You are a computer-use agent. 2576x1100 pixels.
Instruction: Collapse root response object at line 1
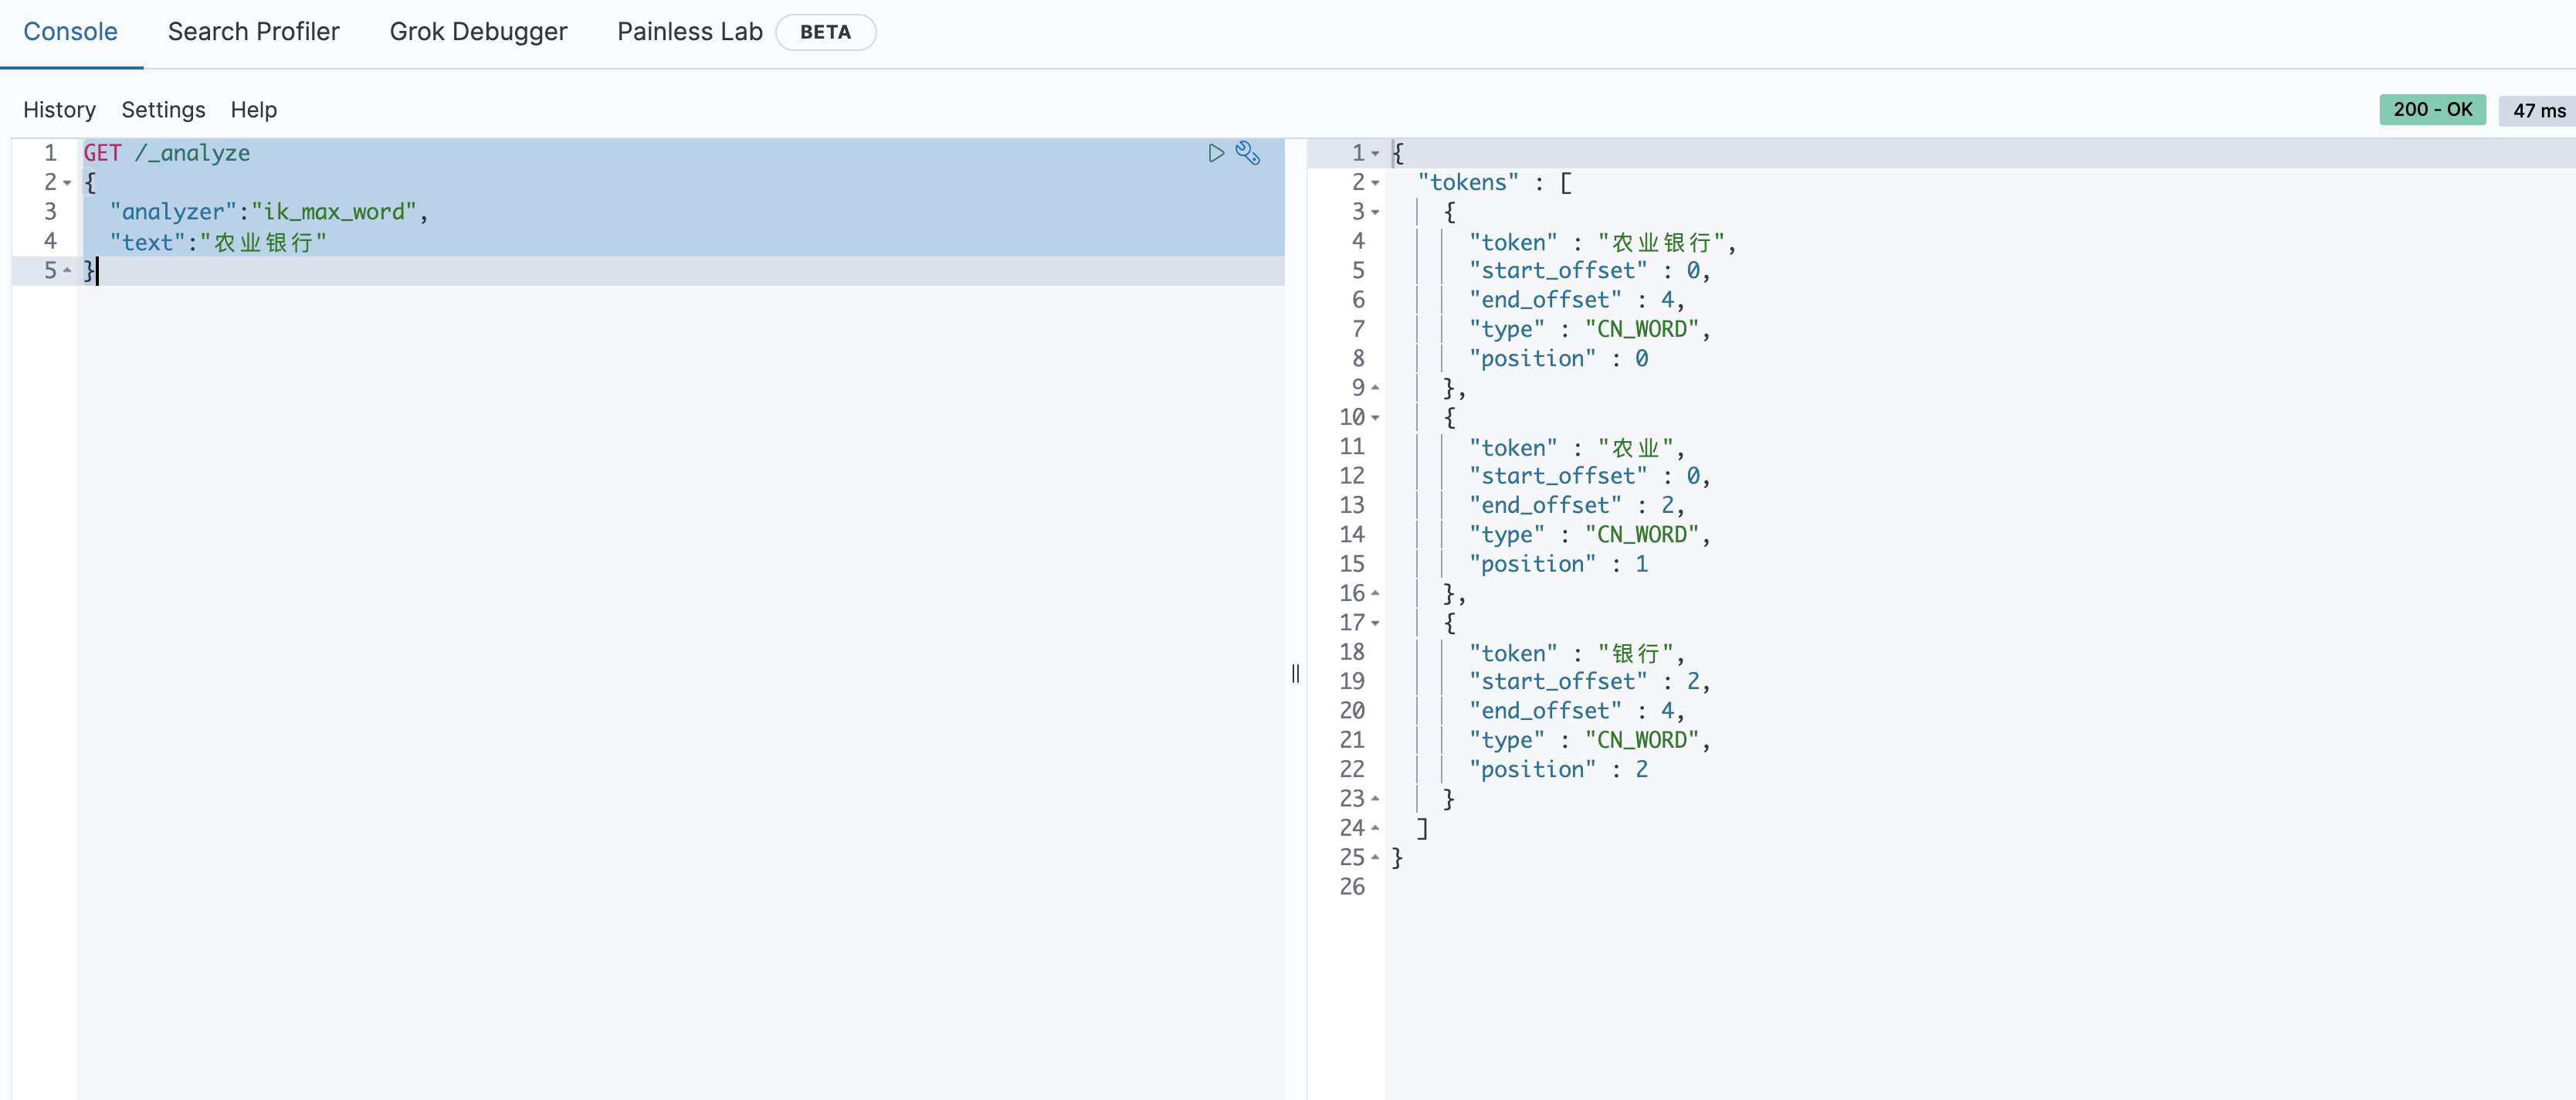pos(1375,154)
